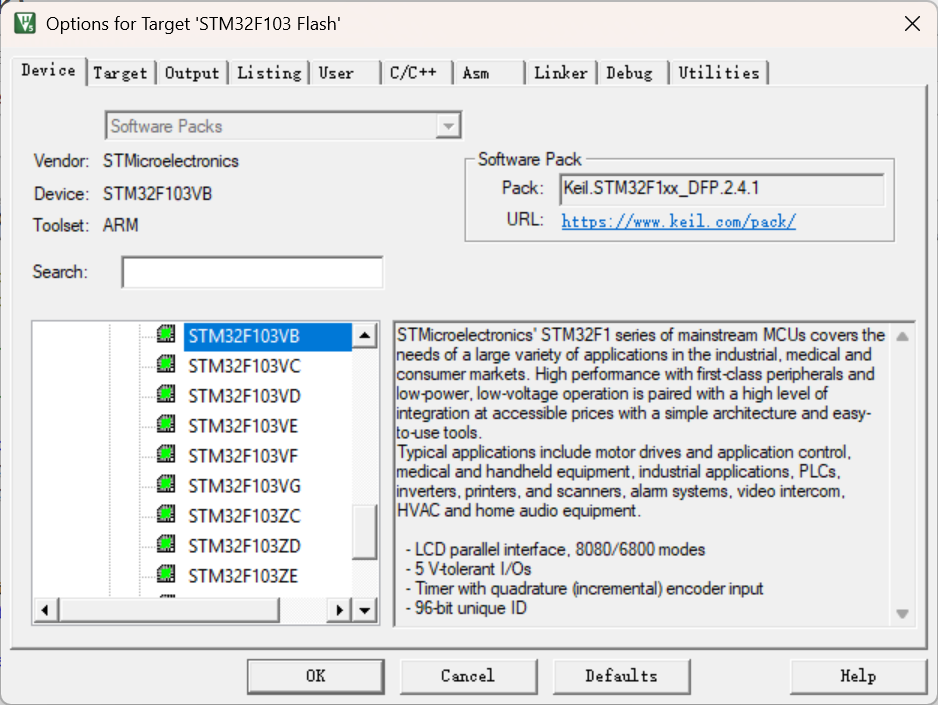Open the keil.com/pack URL link

point(678,221)
